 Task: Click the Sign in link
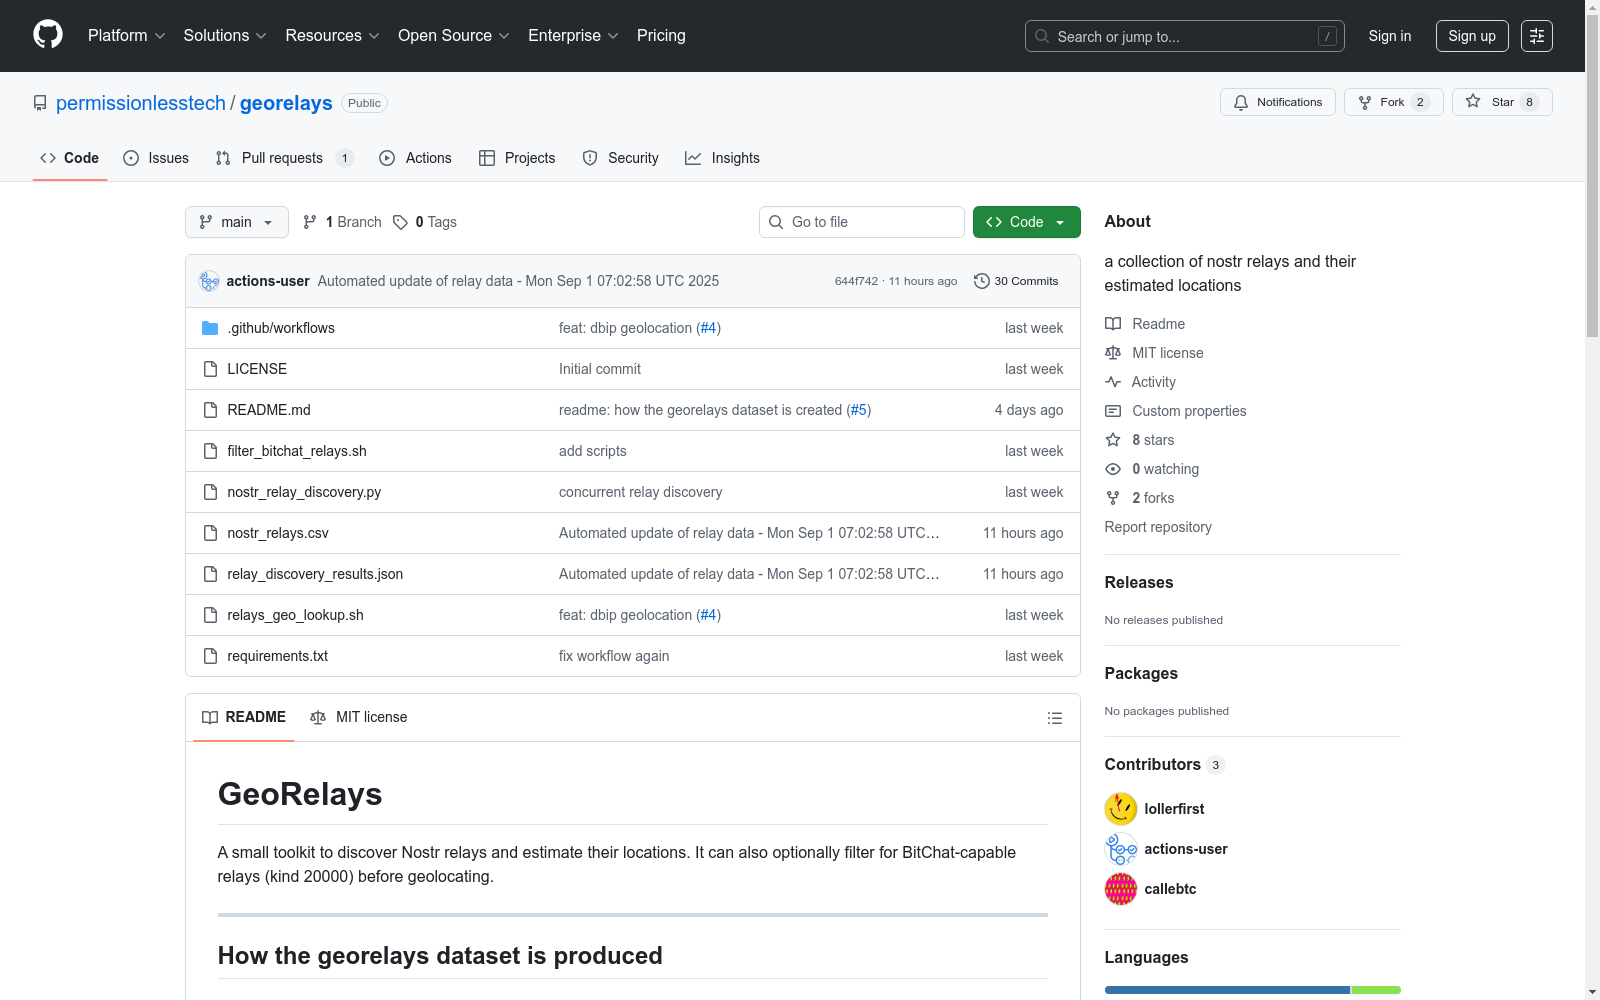point(1390,36)
